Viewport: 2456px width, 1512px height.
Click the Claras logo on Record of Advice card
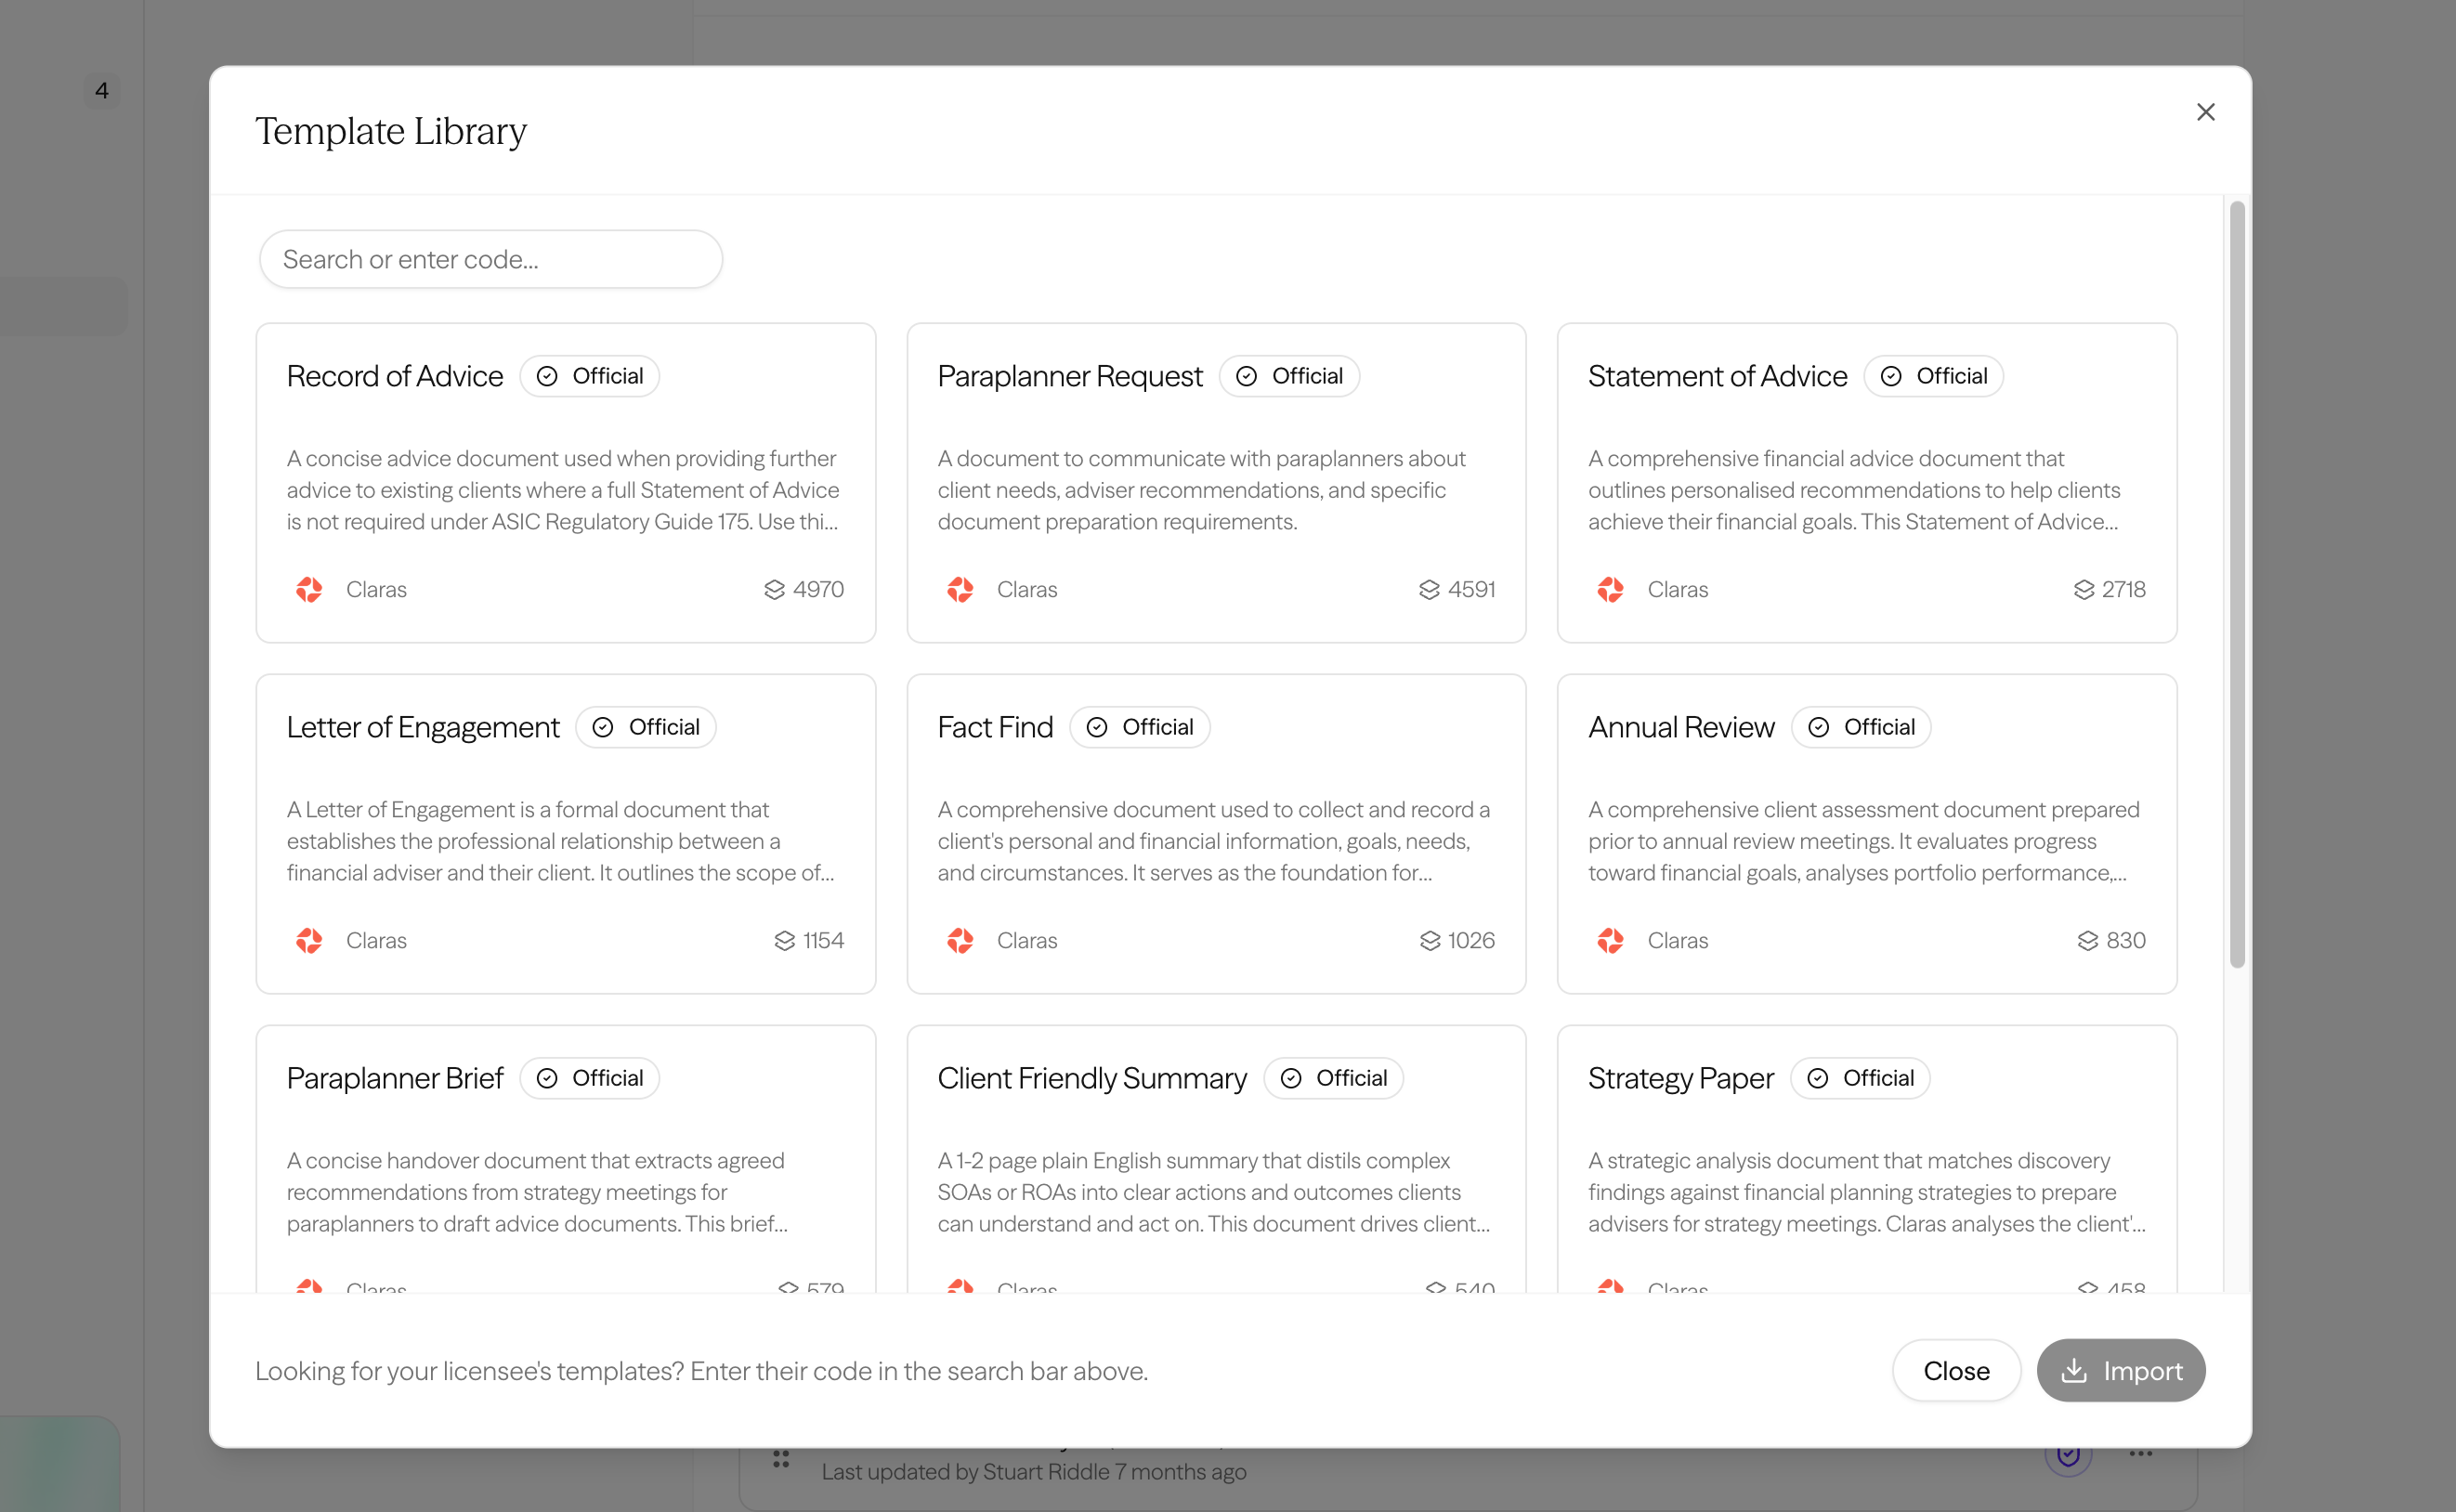[309, 590]
